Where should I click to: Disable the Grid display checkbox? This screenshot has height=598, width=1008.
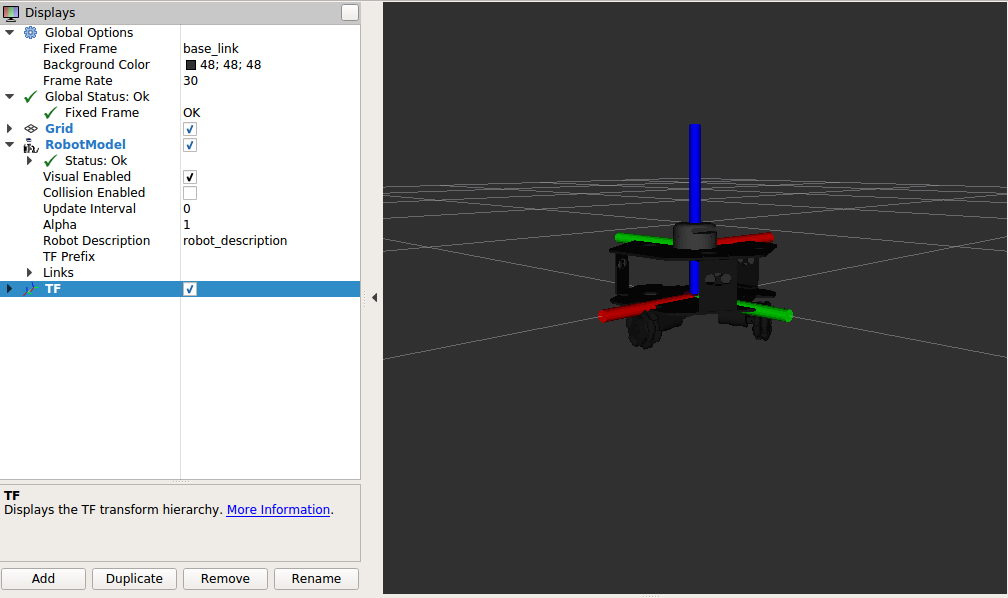point(189,128)
